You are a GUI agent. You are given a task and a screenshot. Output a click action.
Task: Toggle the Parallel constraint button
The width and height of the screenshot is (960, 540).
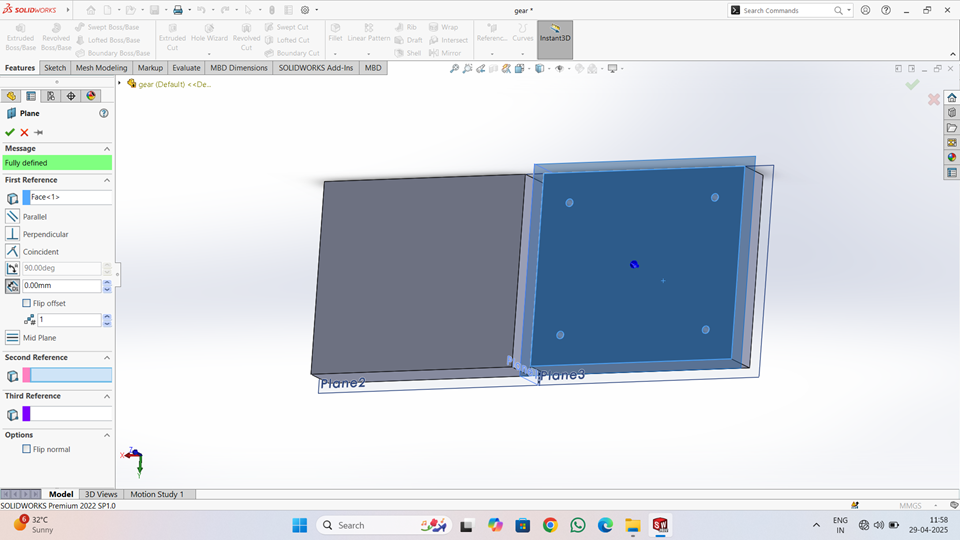click(x=12, y=217)
